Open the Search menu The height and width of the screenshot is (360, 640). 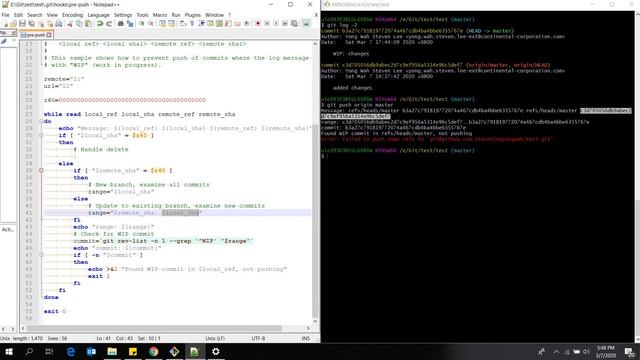35,15
